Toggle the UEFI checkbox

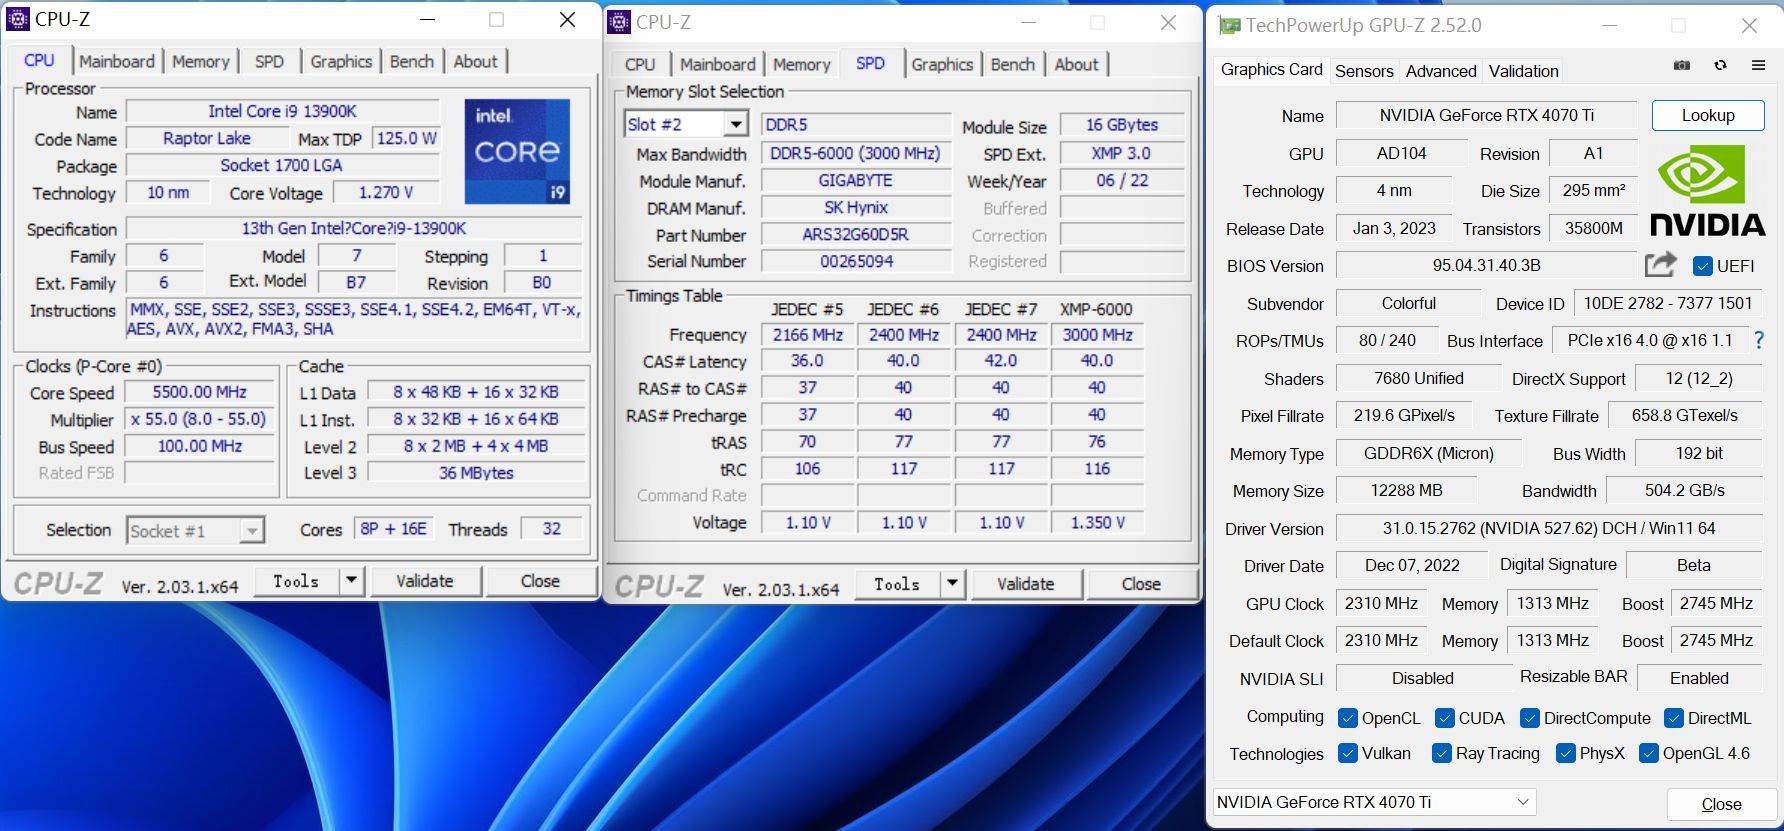pyautogui.click(x=1702, y=266)
